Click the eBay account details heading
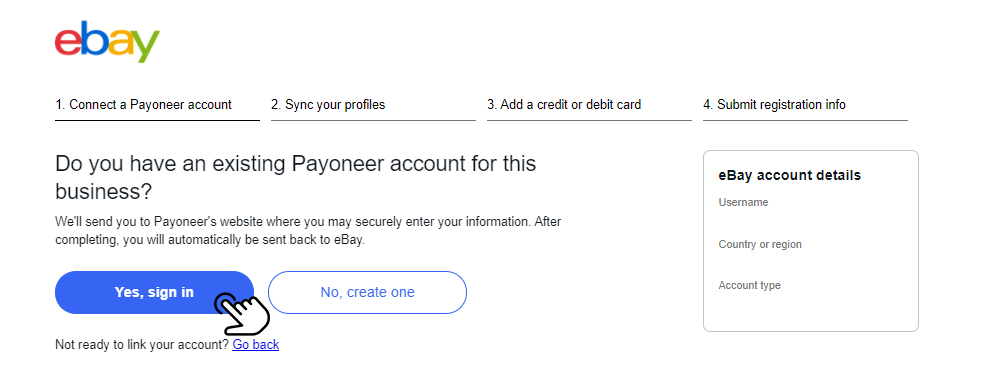Image resolution: width=986 pixels, height=371 pixels. [789, 175]
